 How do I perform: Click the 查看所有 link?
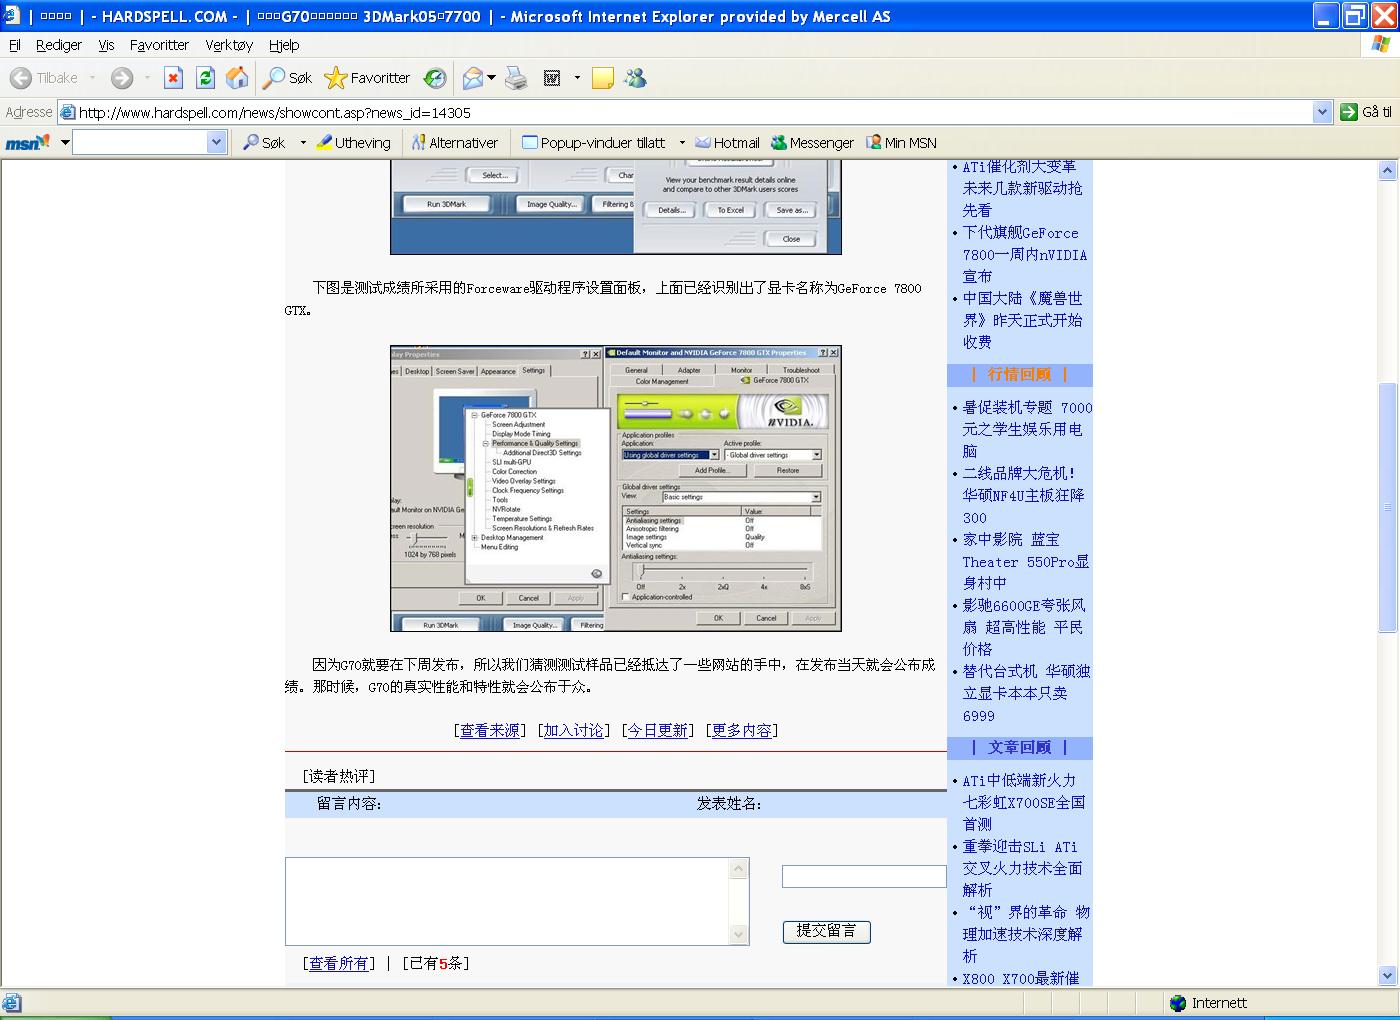tap(339, 964)
